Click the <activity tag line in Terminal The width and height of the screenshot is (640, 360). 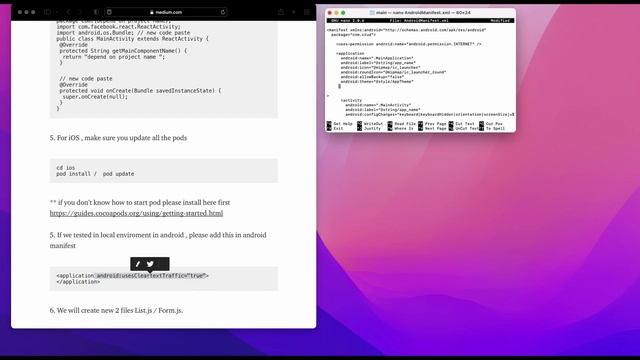(x=351, y=100)
